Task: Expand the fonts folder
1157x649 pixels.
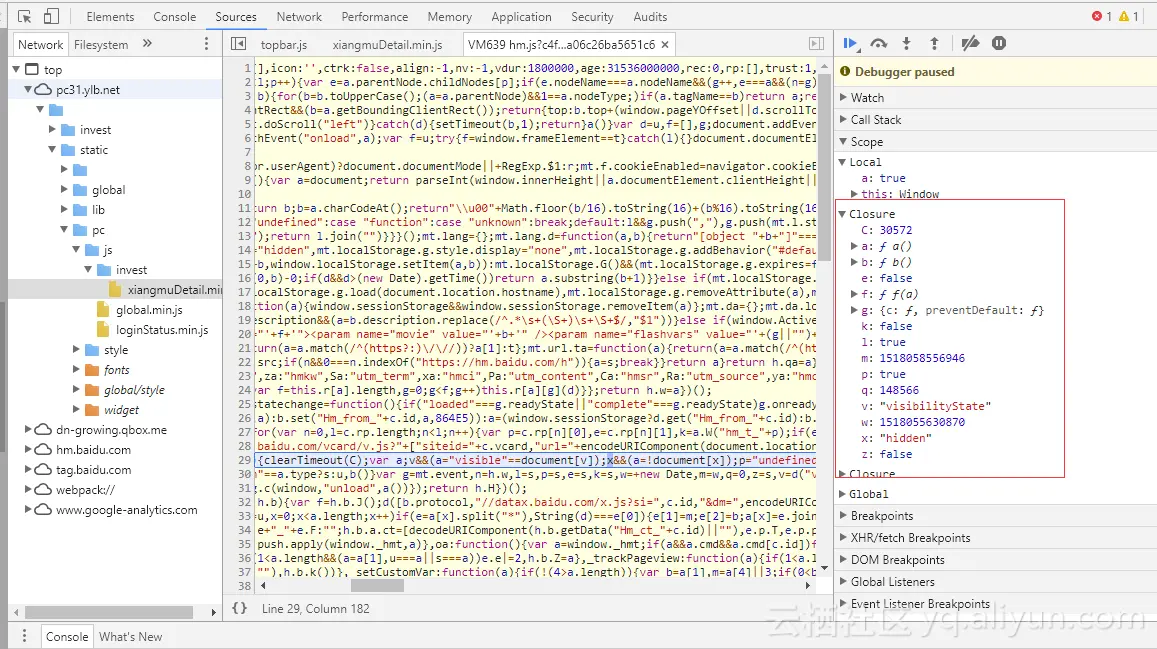Action: point(76,369)
